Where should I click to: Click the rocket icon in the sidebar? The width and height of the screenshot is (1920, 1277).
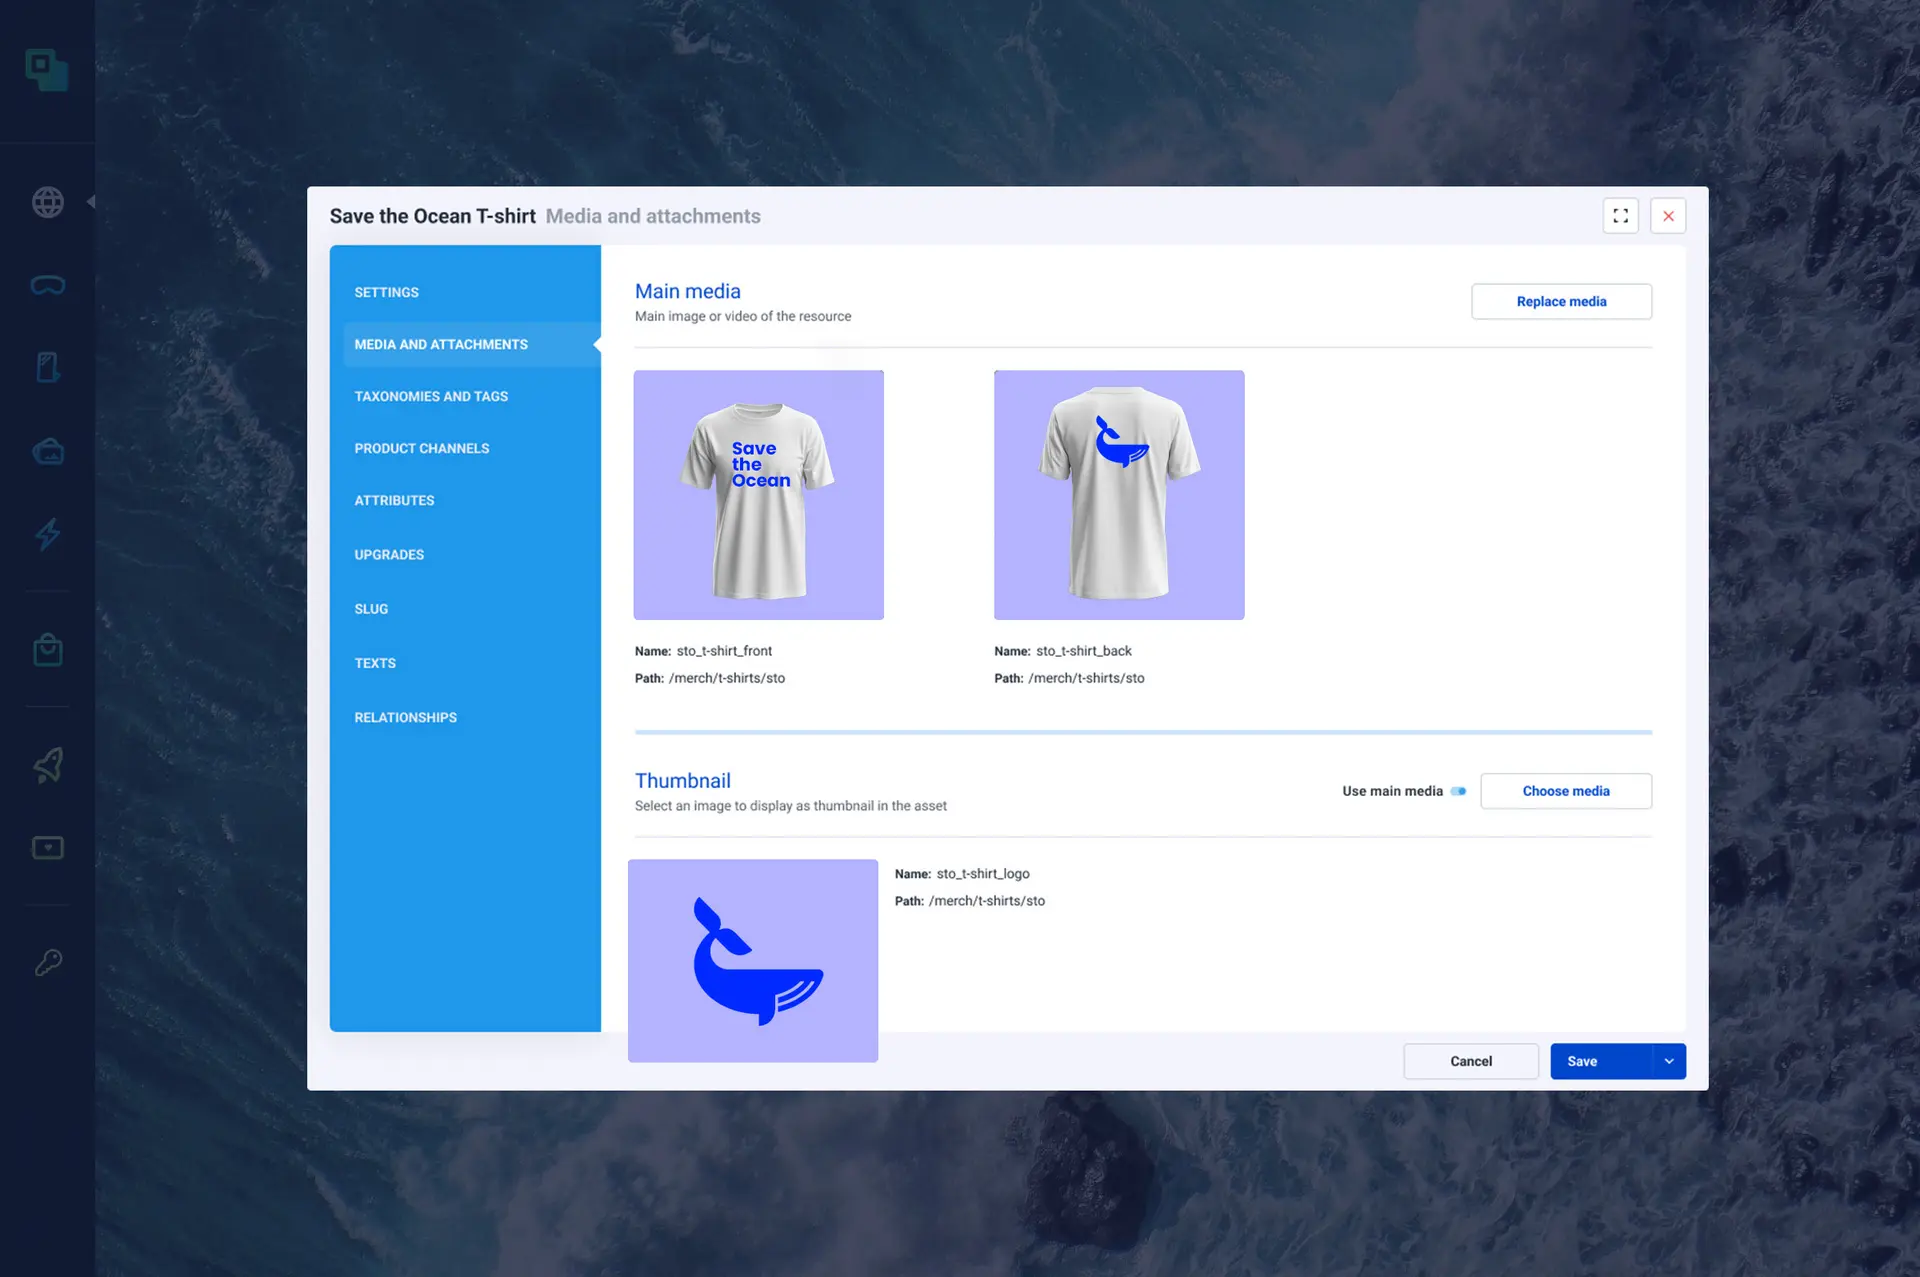pos(47,765)
